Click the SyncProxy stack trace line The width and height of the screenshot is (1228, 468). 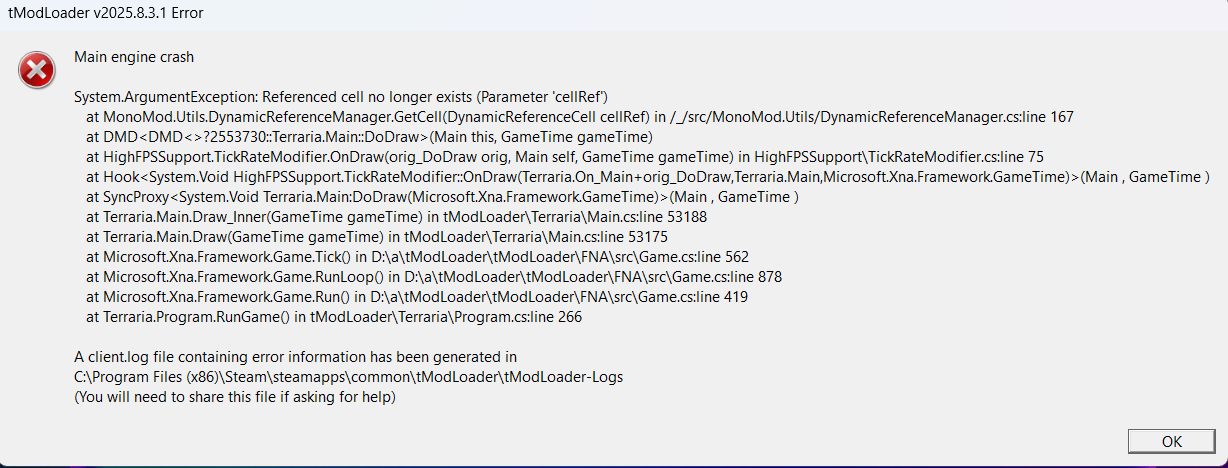coord(442,197)
